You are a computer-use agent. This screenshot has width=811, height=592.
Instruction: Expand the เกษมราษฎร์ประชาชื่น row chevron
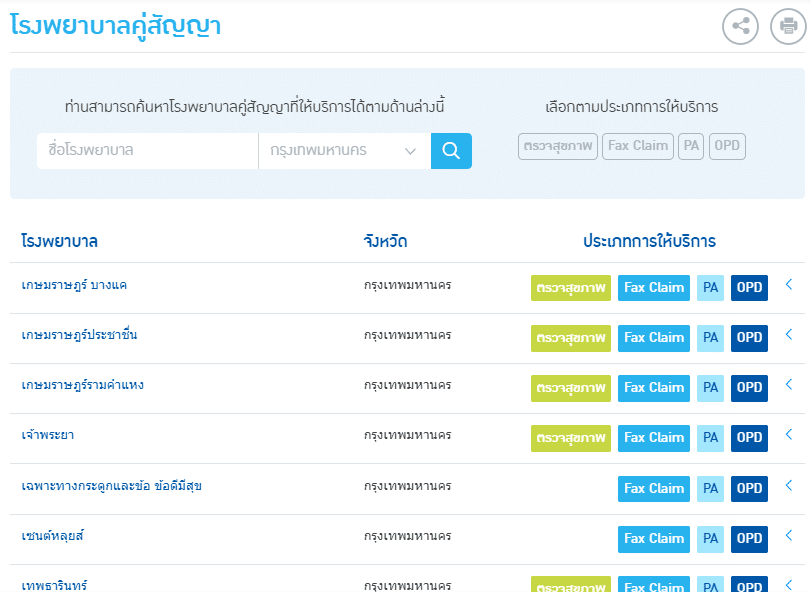[789, 335]
